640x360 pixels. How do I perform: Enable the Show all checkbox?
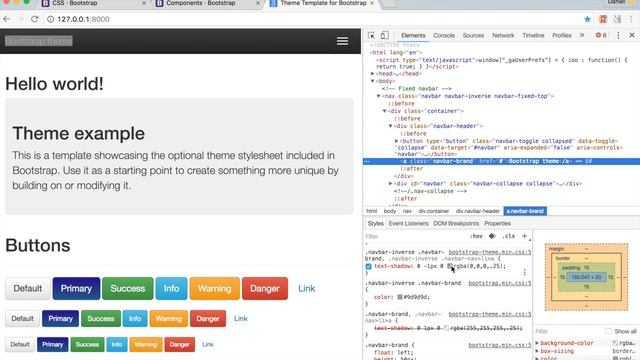pos(609,331)
